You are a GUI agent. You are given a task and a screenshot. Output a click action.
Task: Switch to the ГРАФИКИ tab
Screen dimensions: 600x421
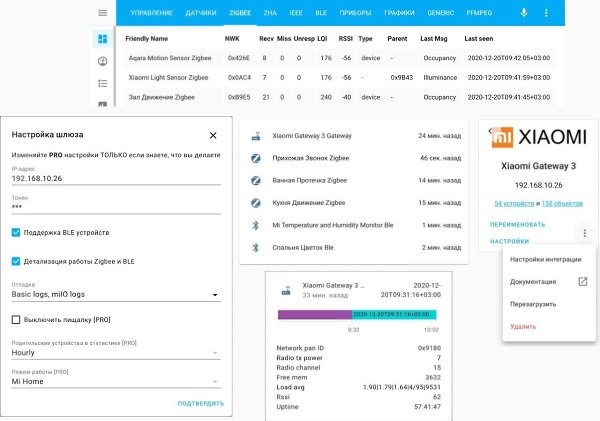pyautogui.click(x=399, y=13)
